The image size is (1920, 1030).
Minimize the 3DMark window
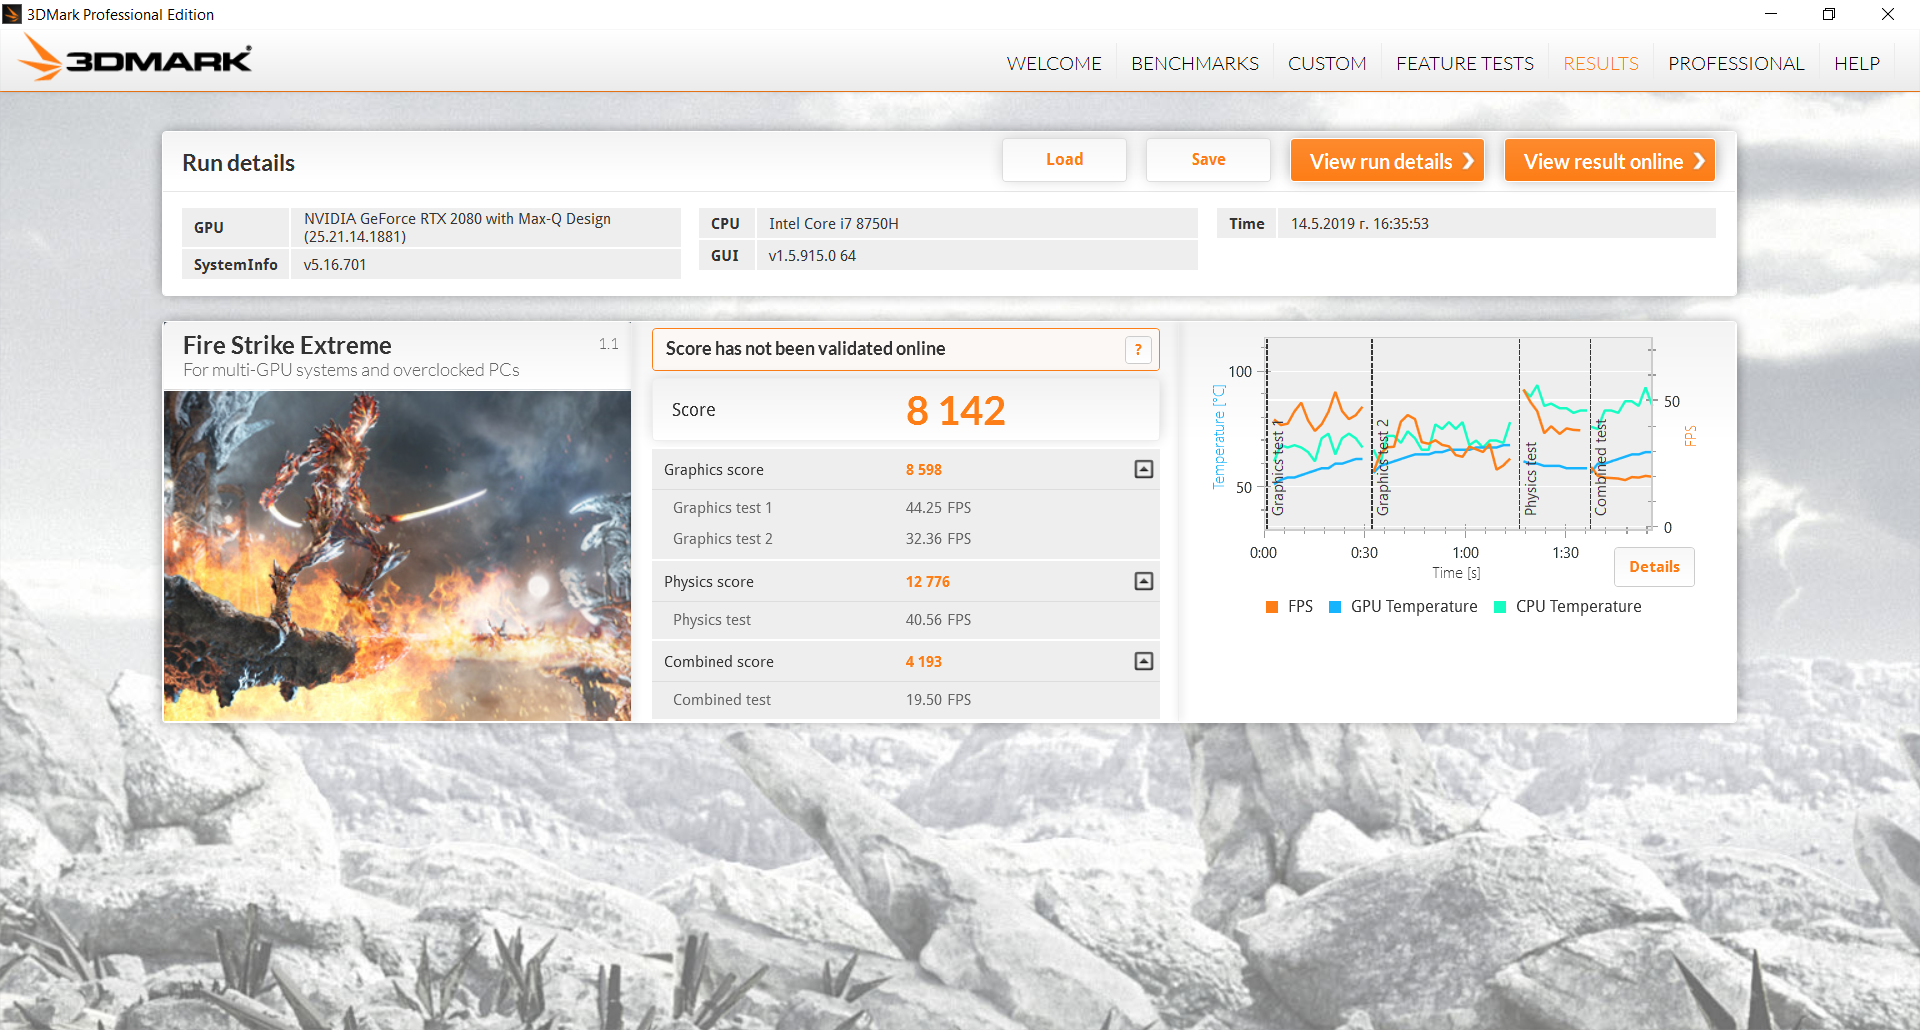coord(1771,14)
